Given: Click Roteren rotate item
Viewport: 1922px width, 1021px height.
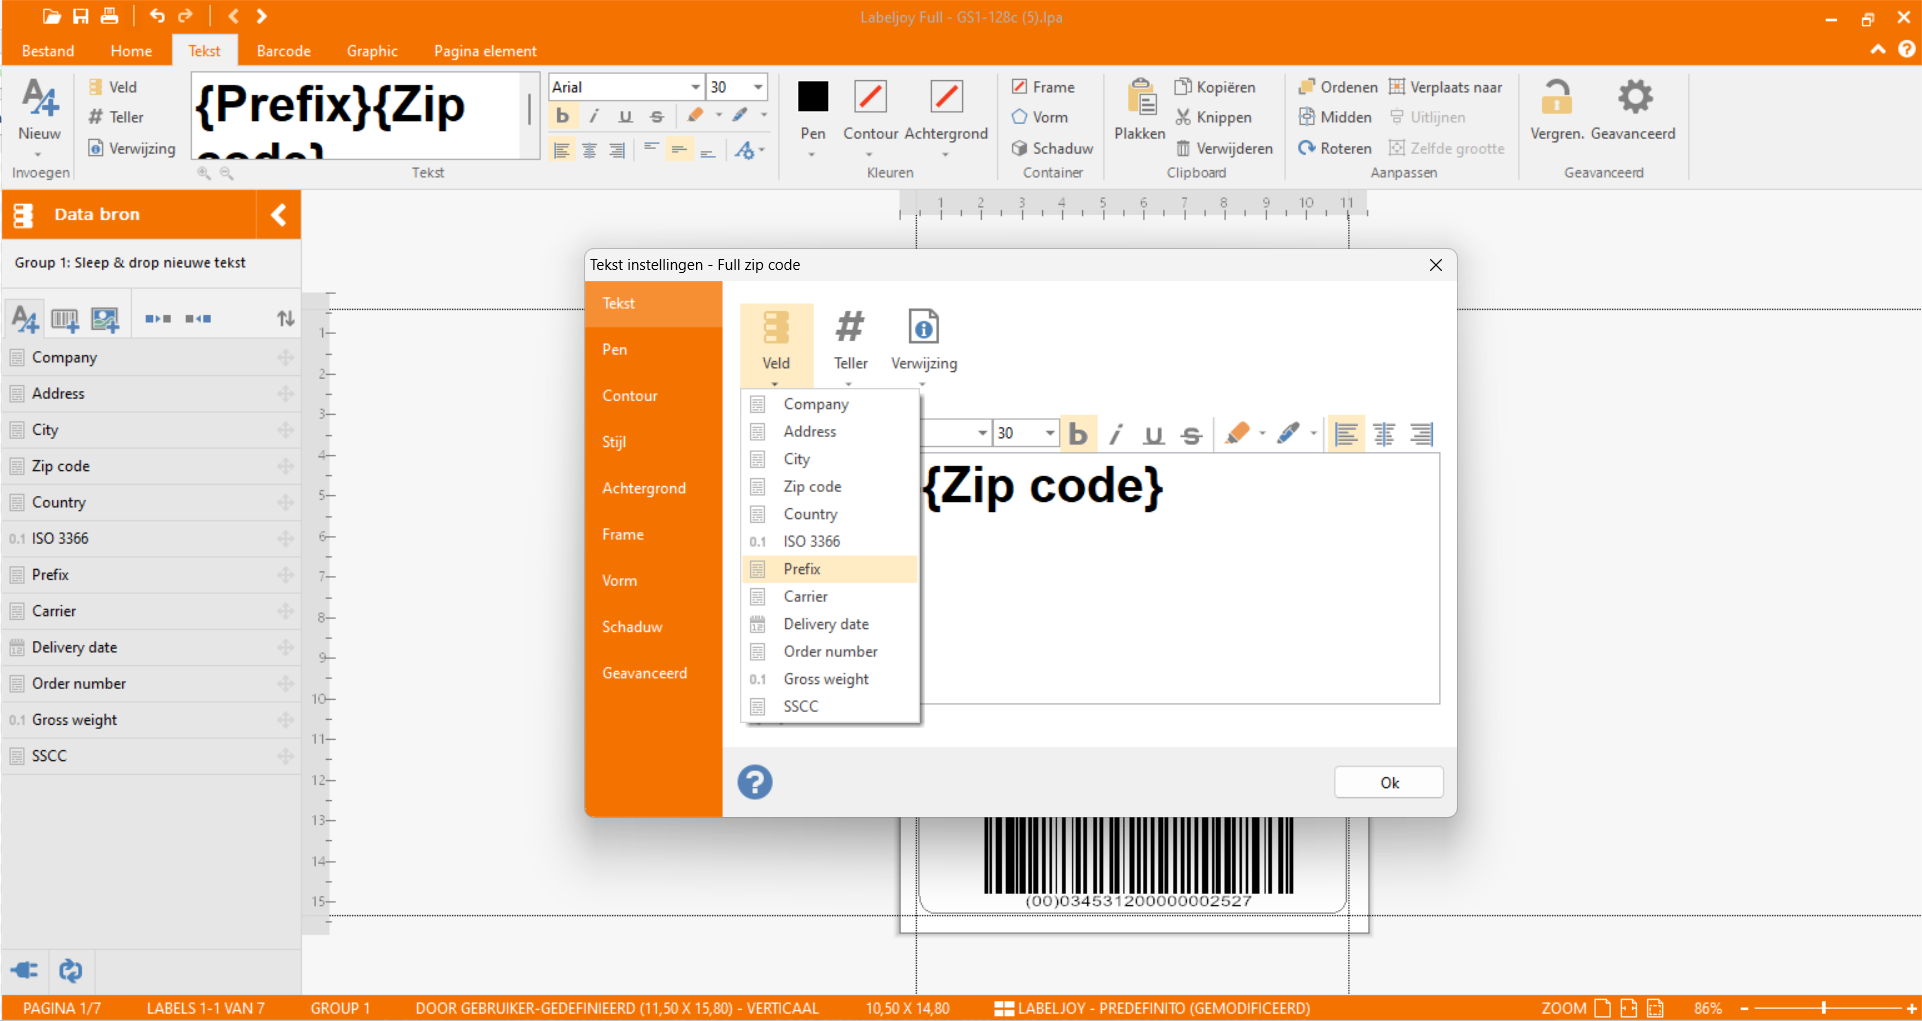Looking at the screenshot, I should tap(1335, 148).
